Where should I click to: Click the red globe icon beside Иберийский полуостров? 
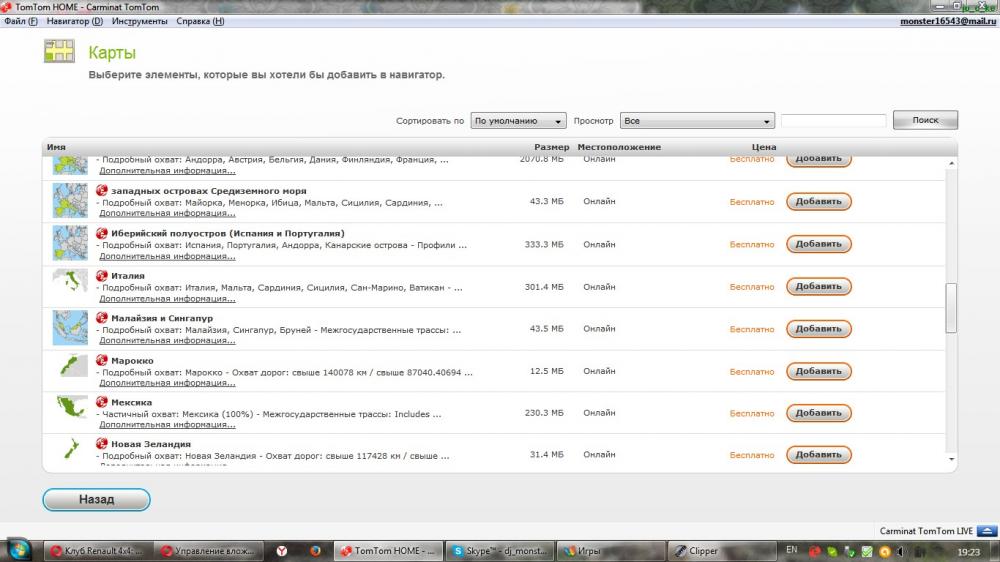click(x=101, y=233)
